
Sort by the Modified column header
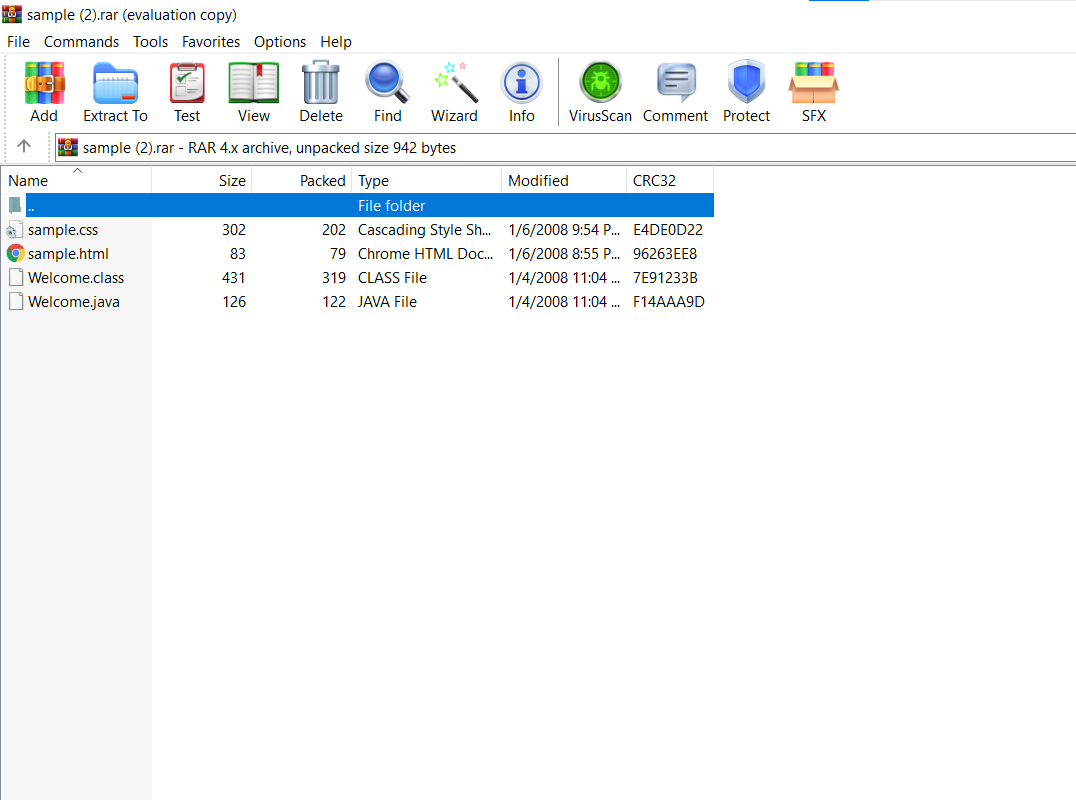pyautogui.click(x=538, y=181)
